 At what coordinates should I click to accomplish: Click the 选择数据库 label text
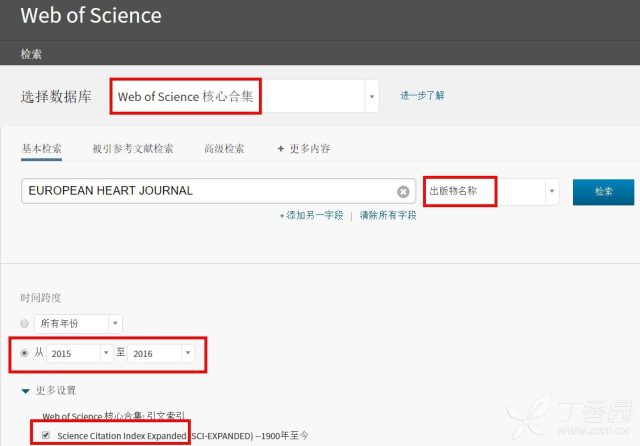pos(56,97)
